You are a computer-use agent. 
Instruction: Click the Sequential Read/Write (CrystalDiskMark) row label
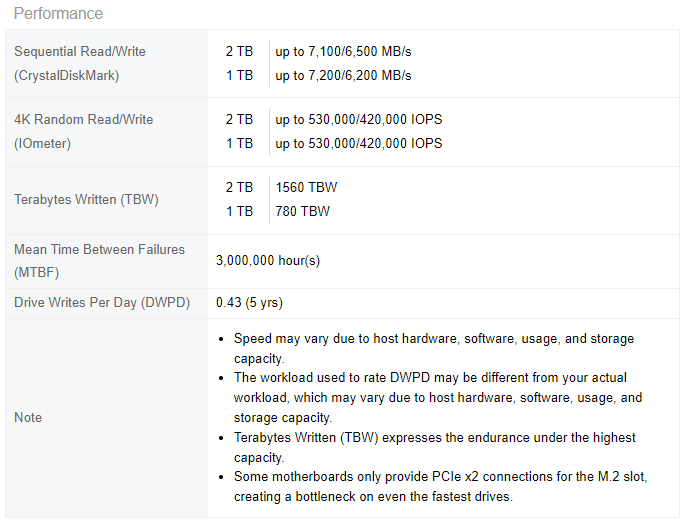pos(80,63)
